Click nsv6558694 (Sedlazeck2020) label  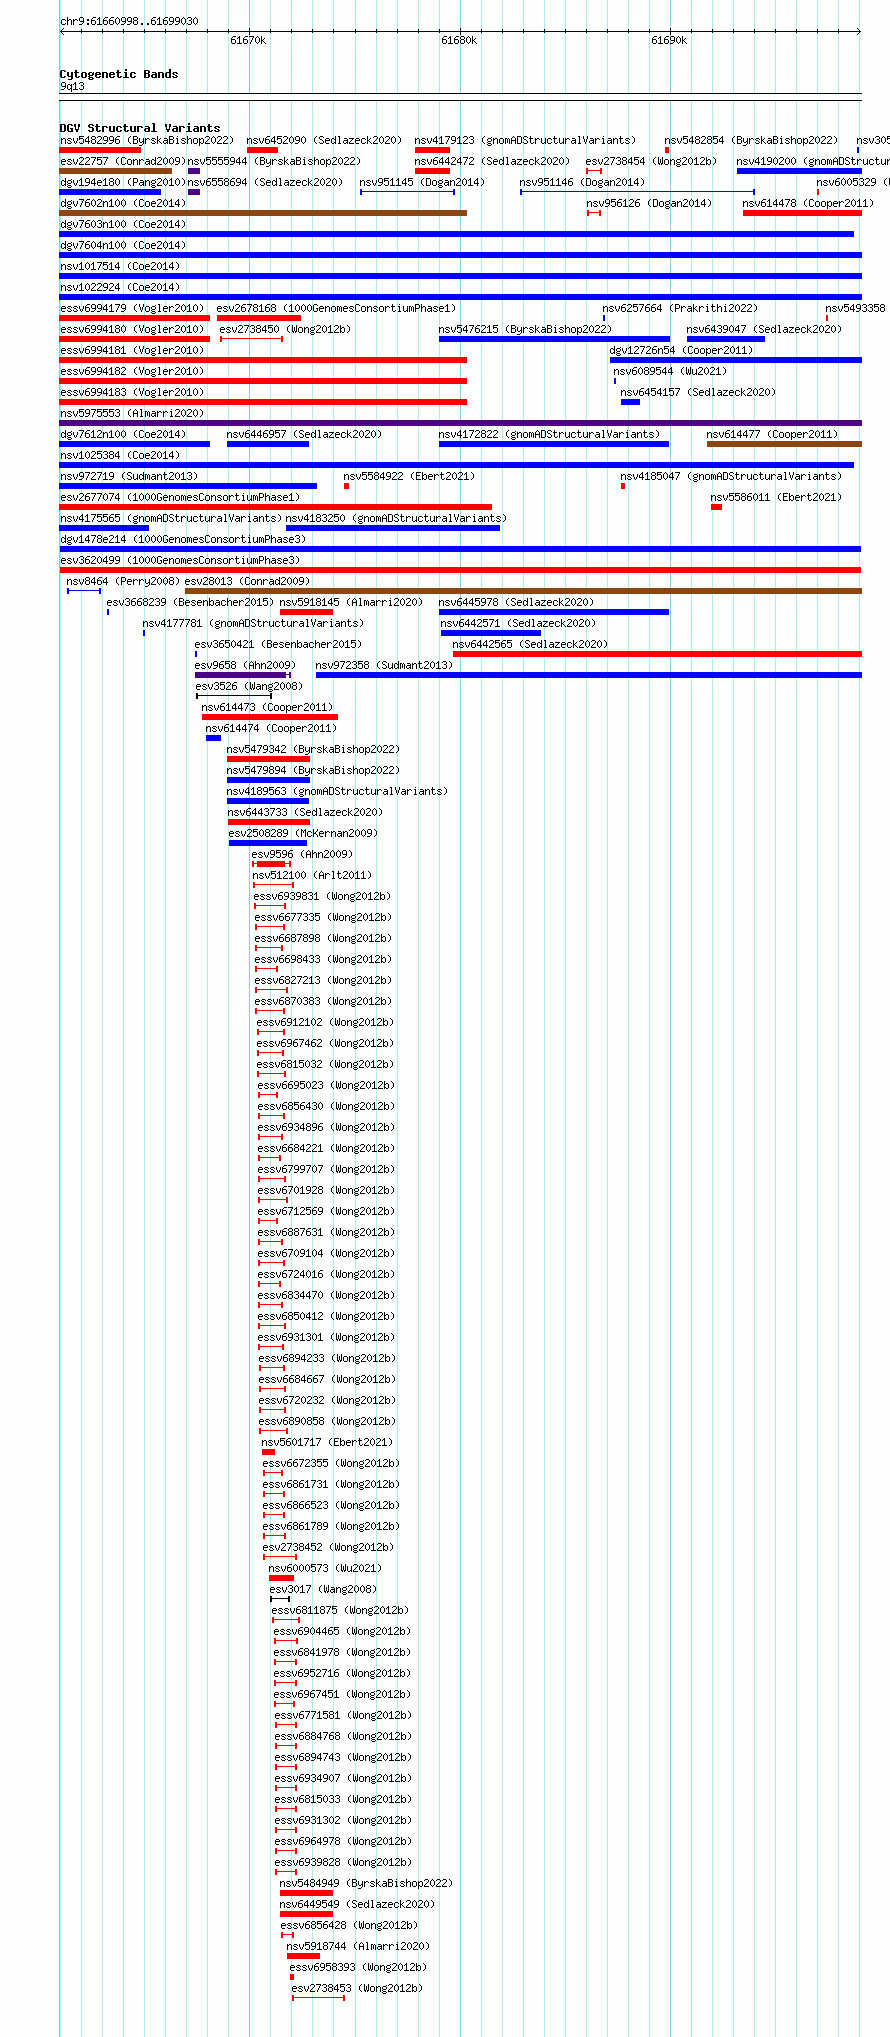tap(265, 183)
